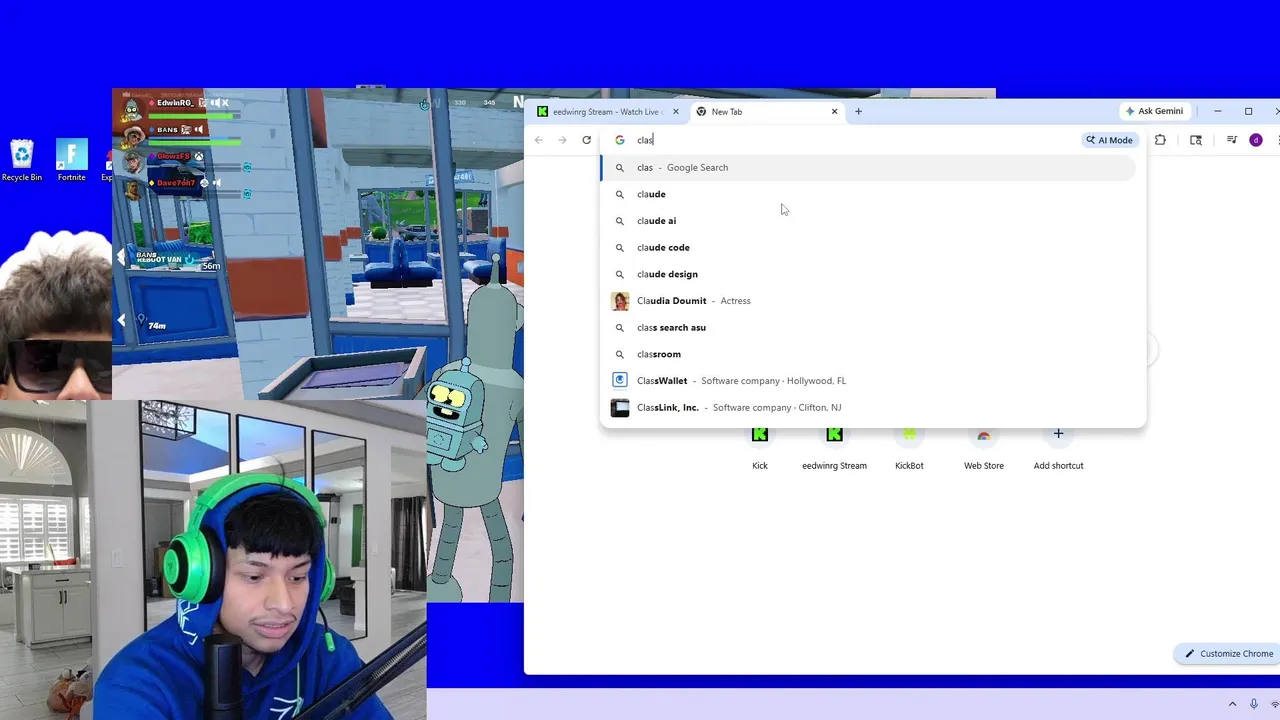Switch to the New Tab tab
Screen dimensions: 1280x720
point(767,112)
